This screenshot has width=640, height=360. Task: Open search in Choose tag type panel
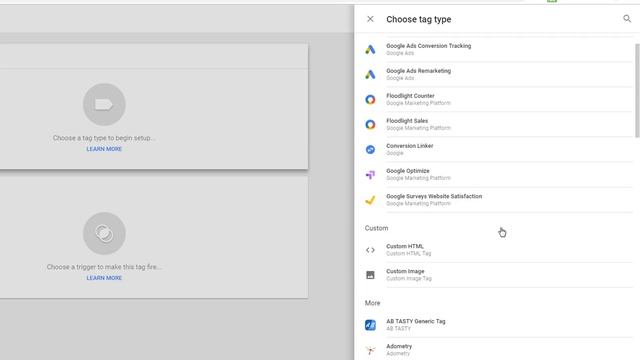627,18
